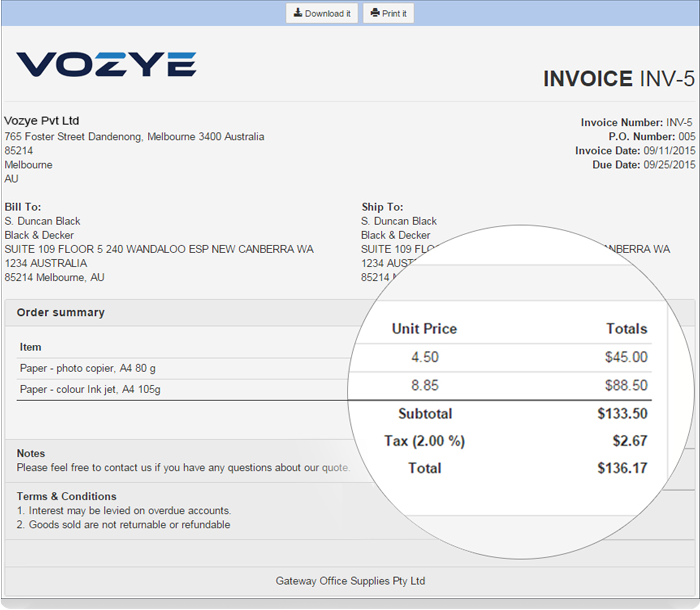Screen dimensions: 700x610
Task: Select Black & Decker under Ship To
Action: click(396, 235)
